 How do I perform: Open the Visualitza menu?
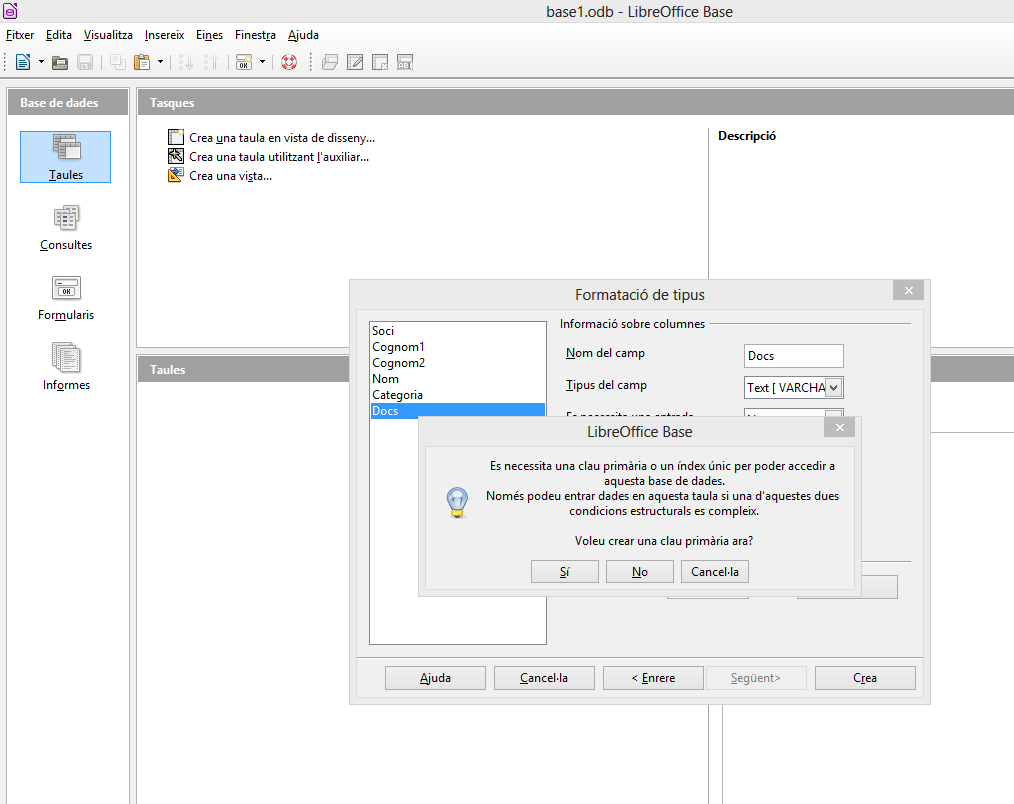[108, 35]
